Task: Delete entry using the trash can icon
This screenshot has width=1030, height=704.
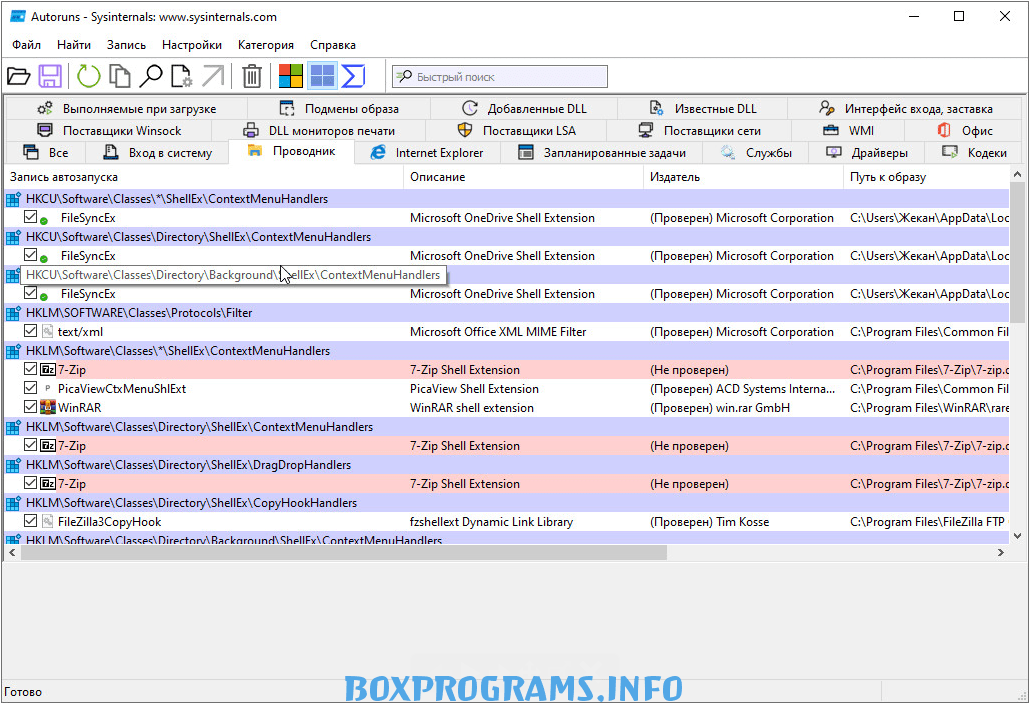Action: pos(252,76)
